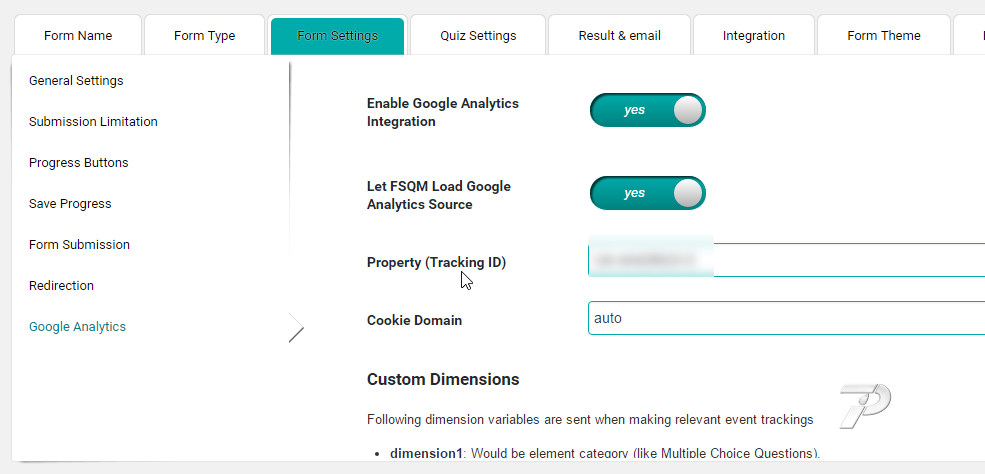Click the watermark logo icon
The width and height of the screenshot is (985, 474).
pos(865,406)
